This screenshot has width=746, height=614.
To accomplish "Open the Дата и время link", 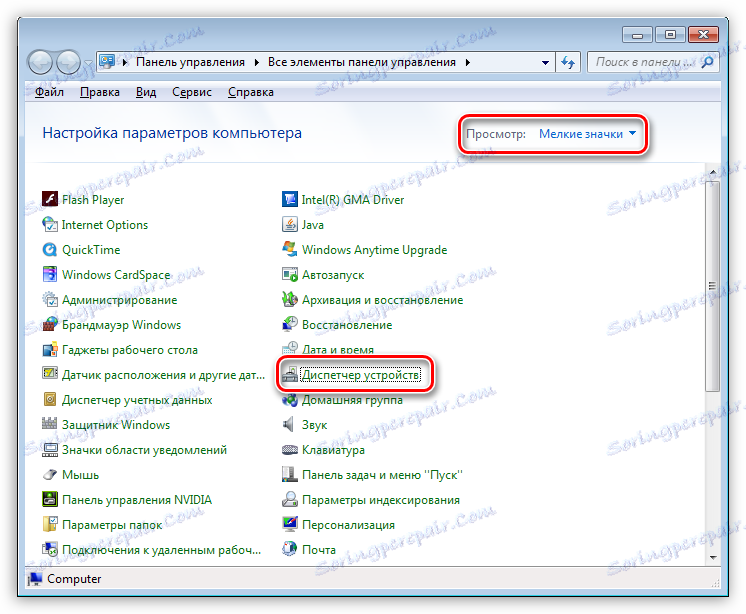I will 338,350.
